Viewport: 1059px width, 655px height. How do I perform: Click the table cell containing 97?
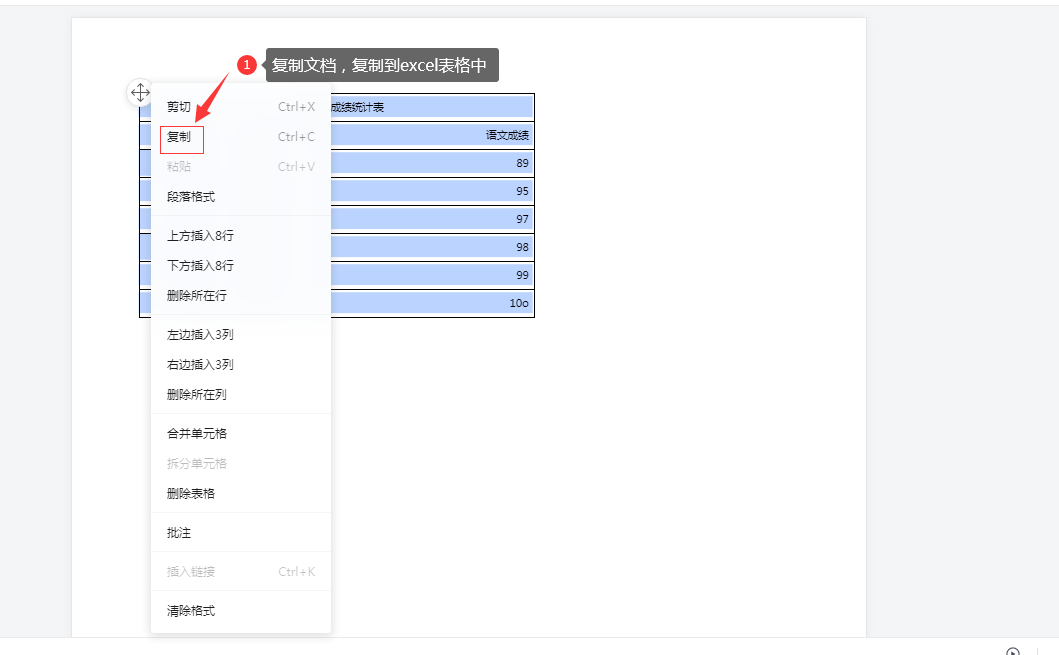click(x=432, y=219)
